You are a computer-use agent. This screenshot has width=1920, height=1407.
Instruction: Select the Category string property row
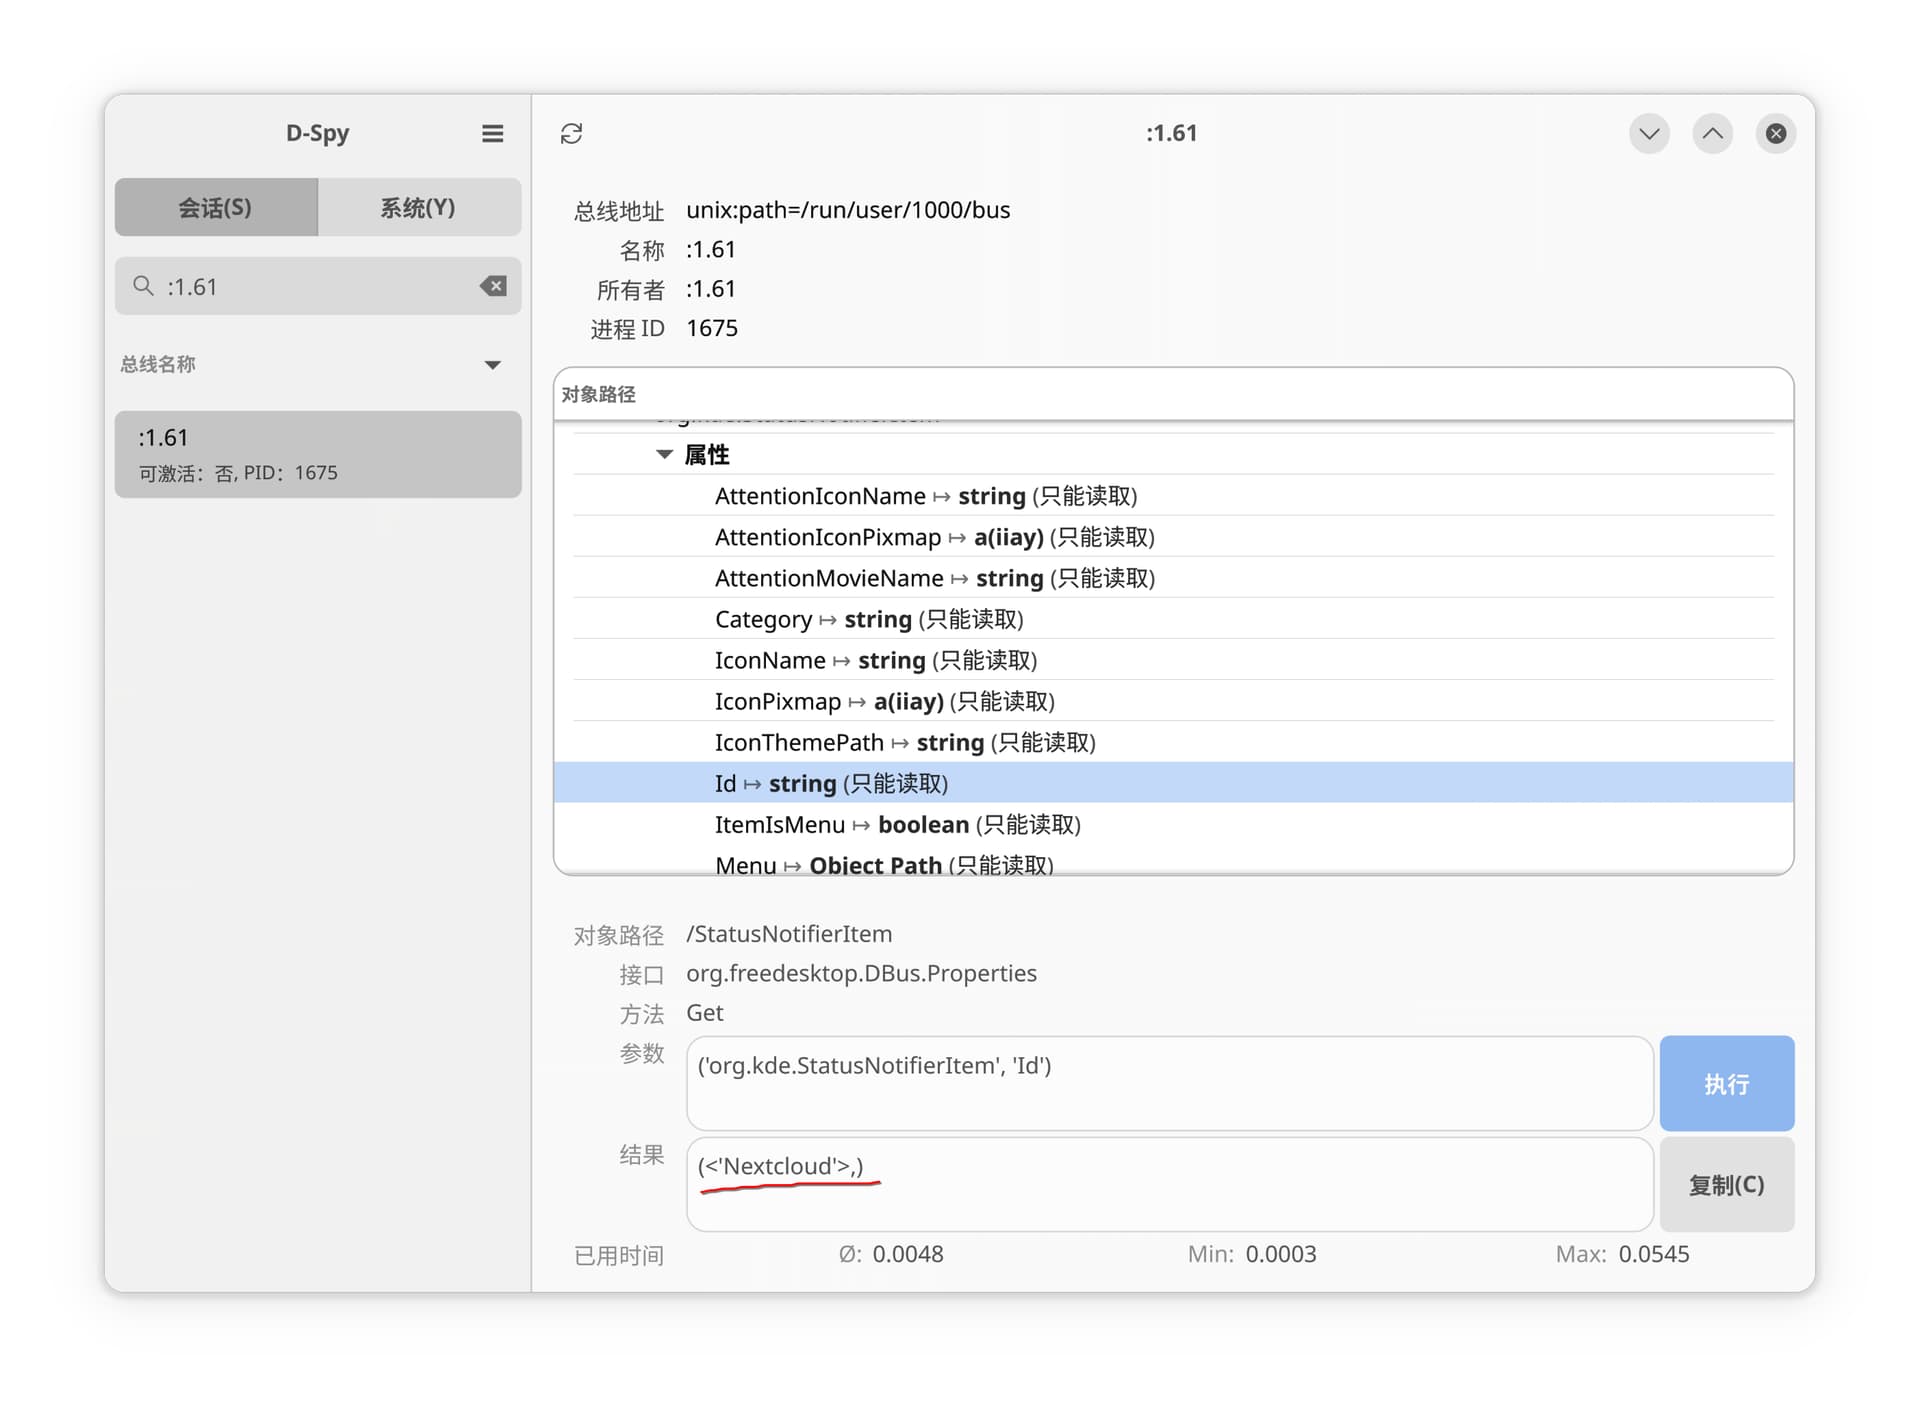pos(1173,619)
